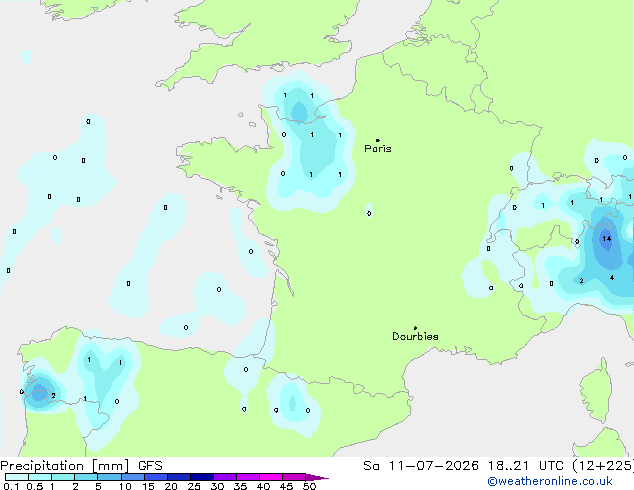634x490 pixels.
Task: Pick the legend swatch between 0.1 and 0.5
Action: click(17, 477)
